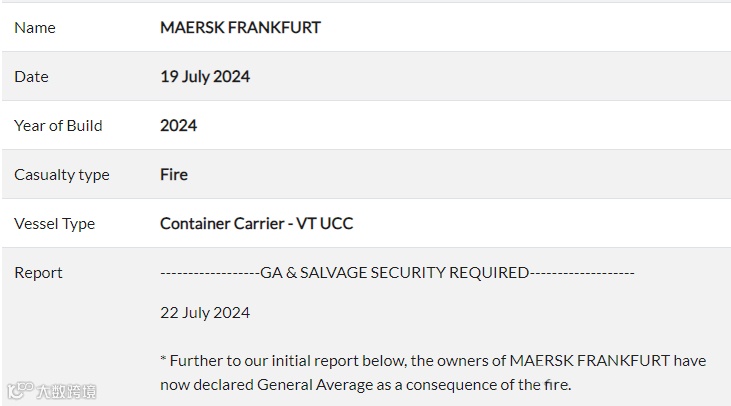The image size is (731, 406).
Task: Click the Casualty type label
Action: (62, 175)
